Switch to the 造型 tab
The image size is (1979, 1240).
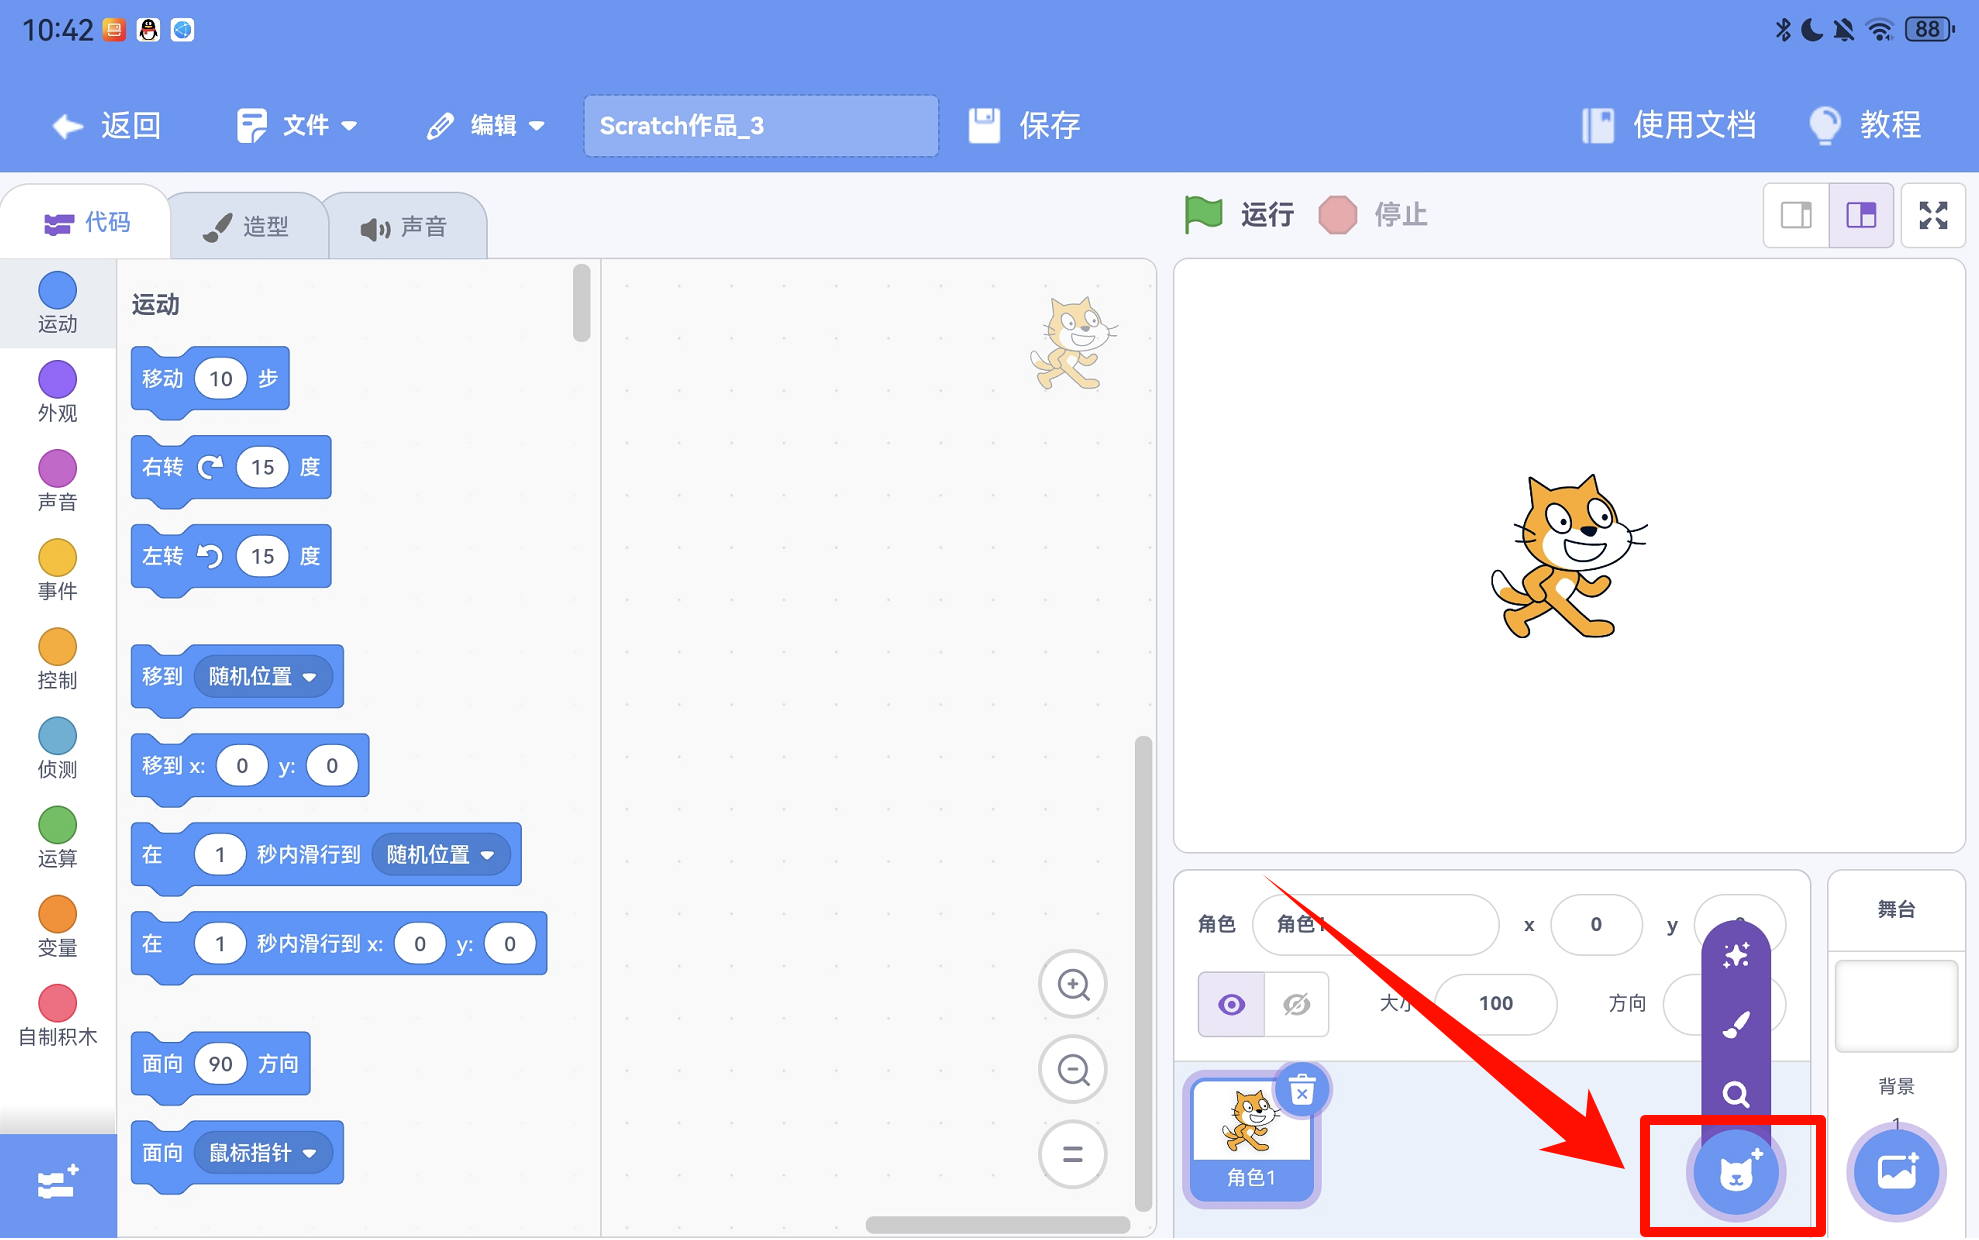pyautogui.click(x=248, y=227)
